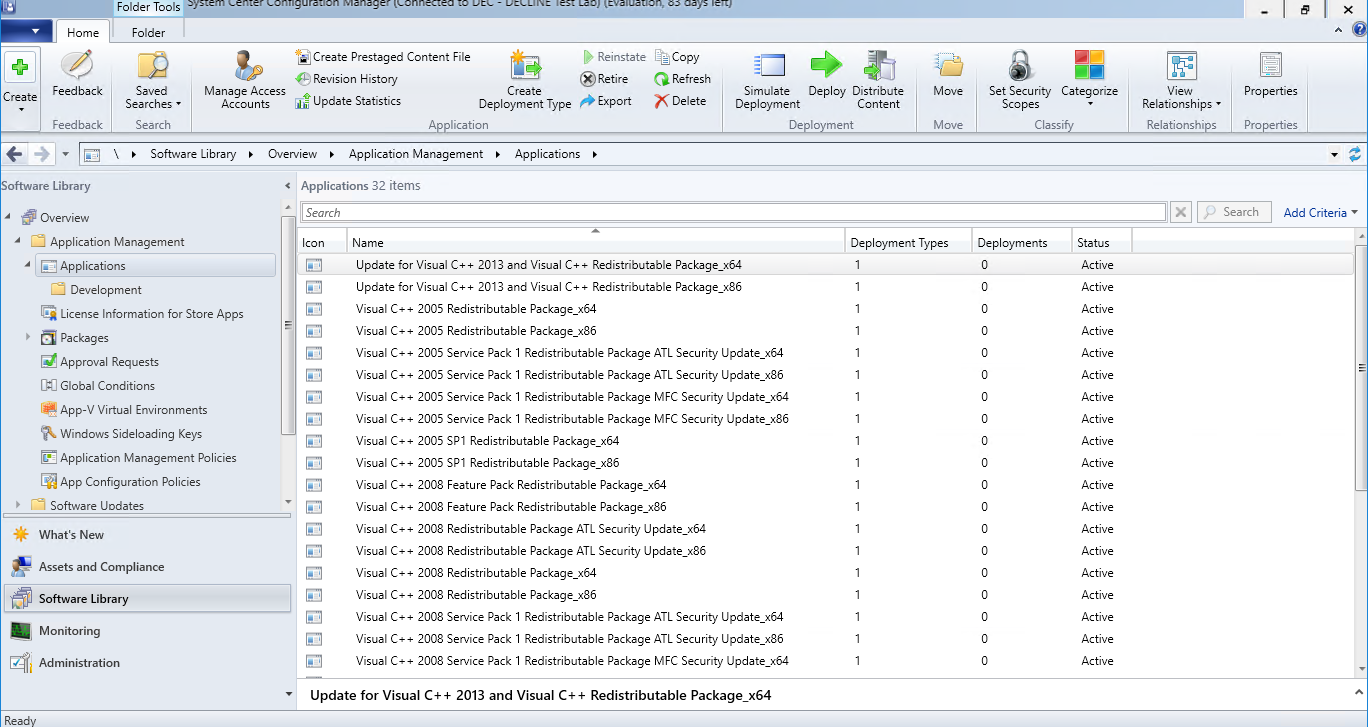Select License Information for Store Apps
Viewport: 1368px width, 727px height.
142,314
